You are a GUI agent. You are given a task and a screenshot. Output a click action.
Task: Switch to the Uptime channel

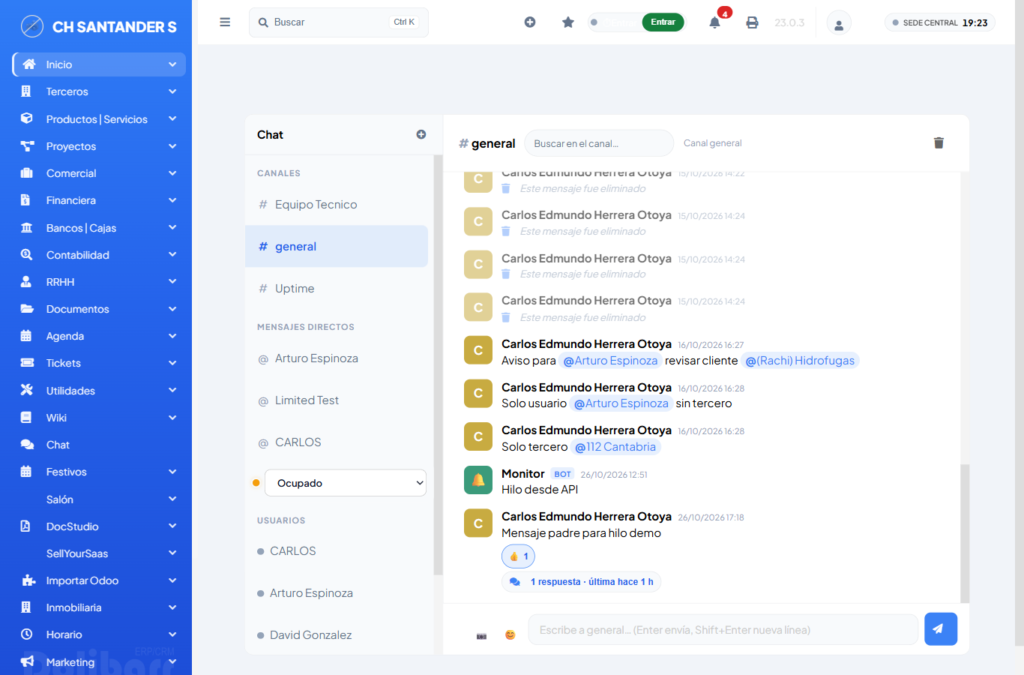click(x=336, y=288)
